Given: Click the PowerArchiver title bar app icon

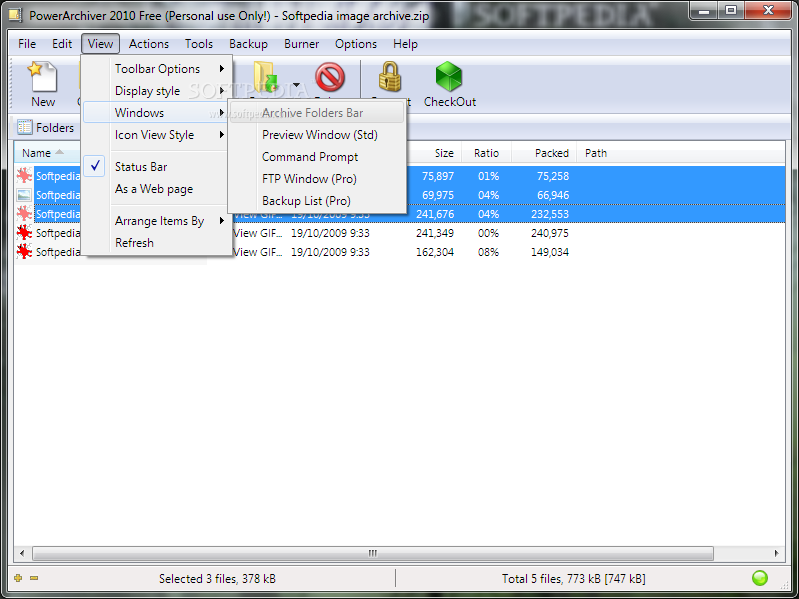Looking at the screenshot, I should tap(15, 15).
